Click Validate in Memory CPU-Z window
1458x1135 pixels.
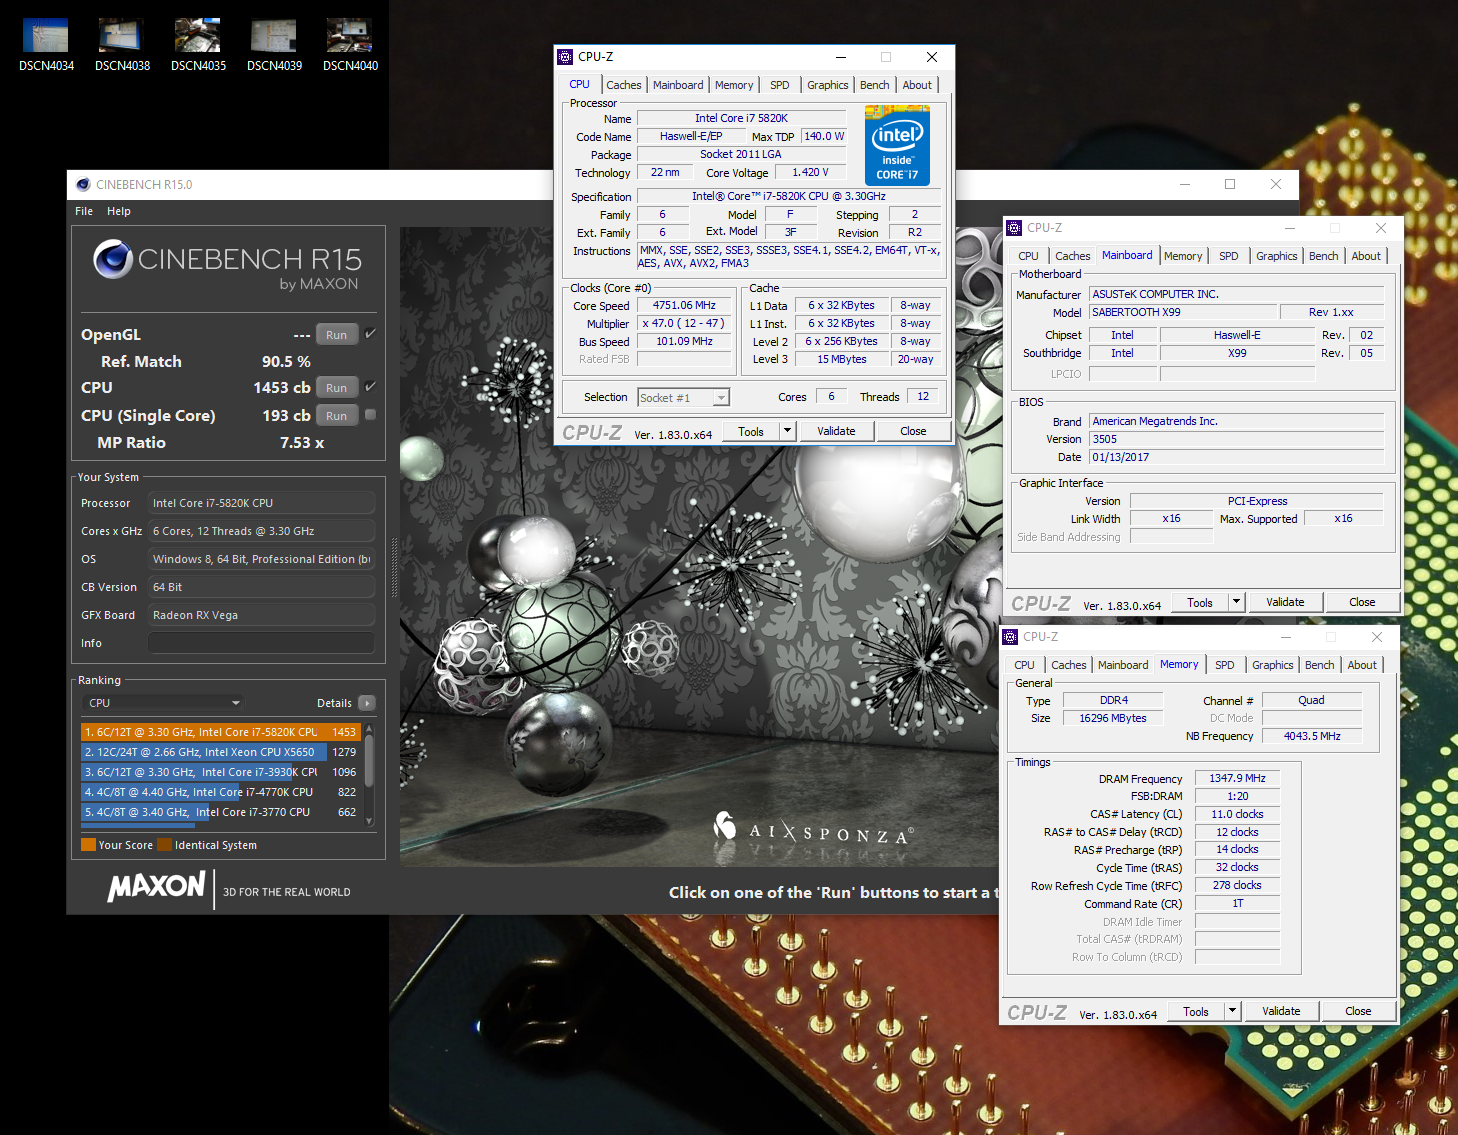click(1281, 1011)
